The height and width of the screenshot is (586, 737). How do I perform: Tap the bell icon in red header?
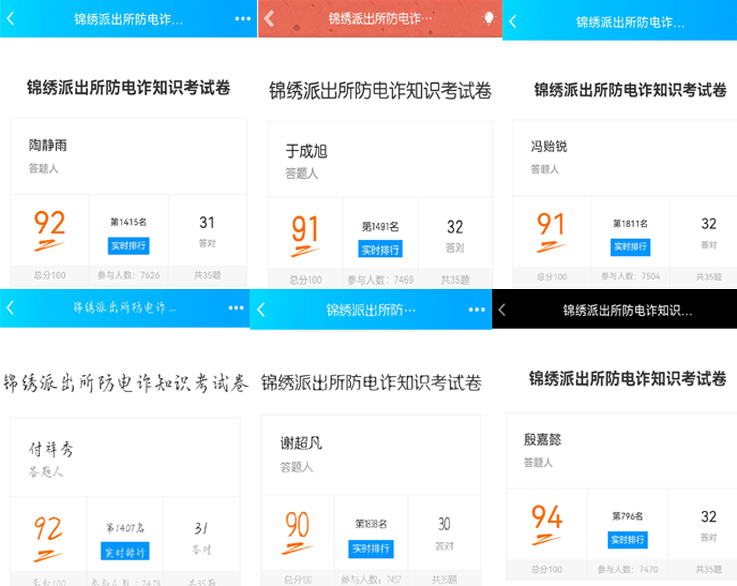488,18
